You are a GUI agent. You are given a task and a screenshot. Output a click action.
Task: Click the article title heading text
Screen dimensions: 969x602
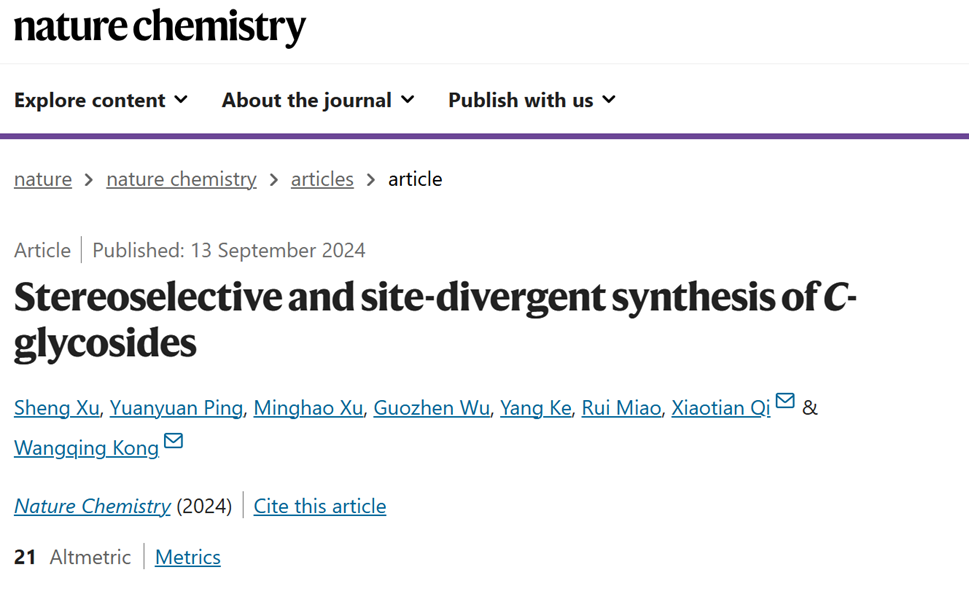(435, 320)
